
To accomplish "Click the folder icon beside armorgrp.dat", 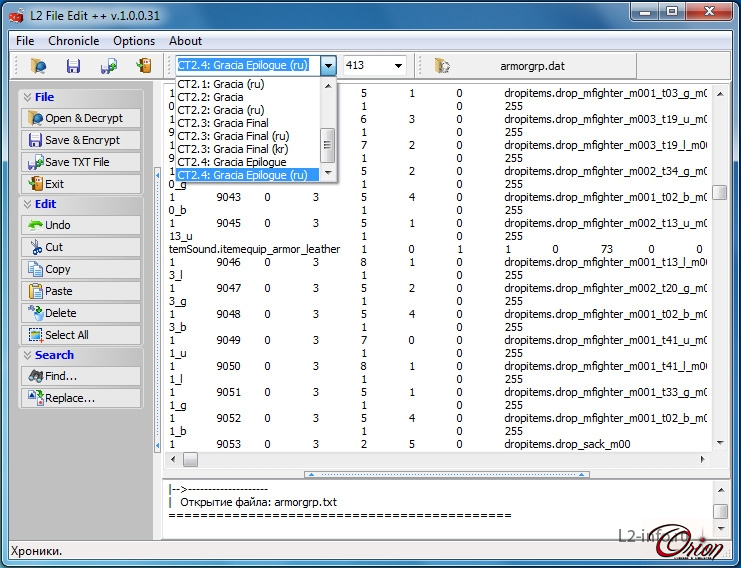I will click(x=442, y=66).
